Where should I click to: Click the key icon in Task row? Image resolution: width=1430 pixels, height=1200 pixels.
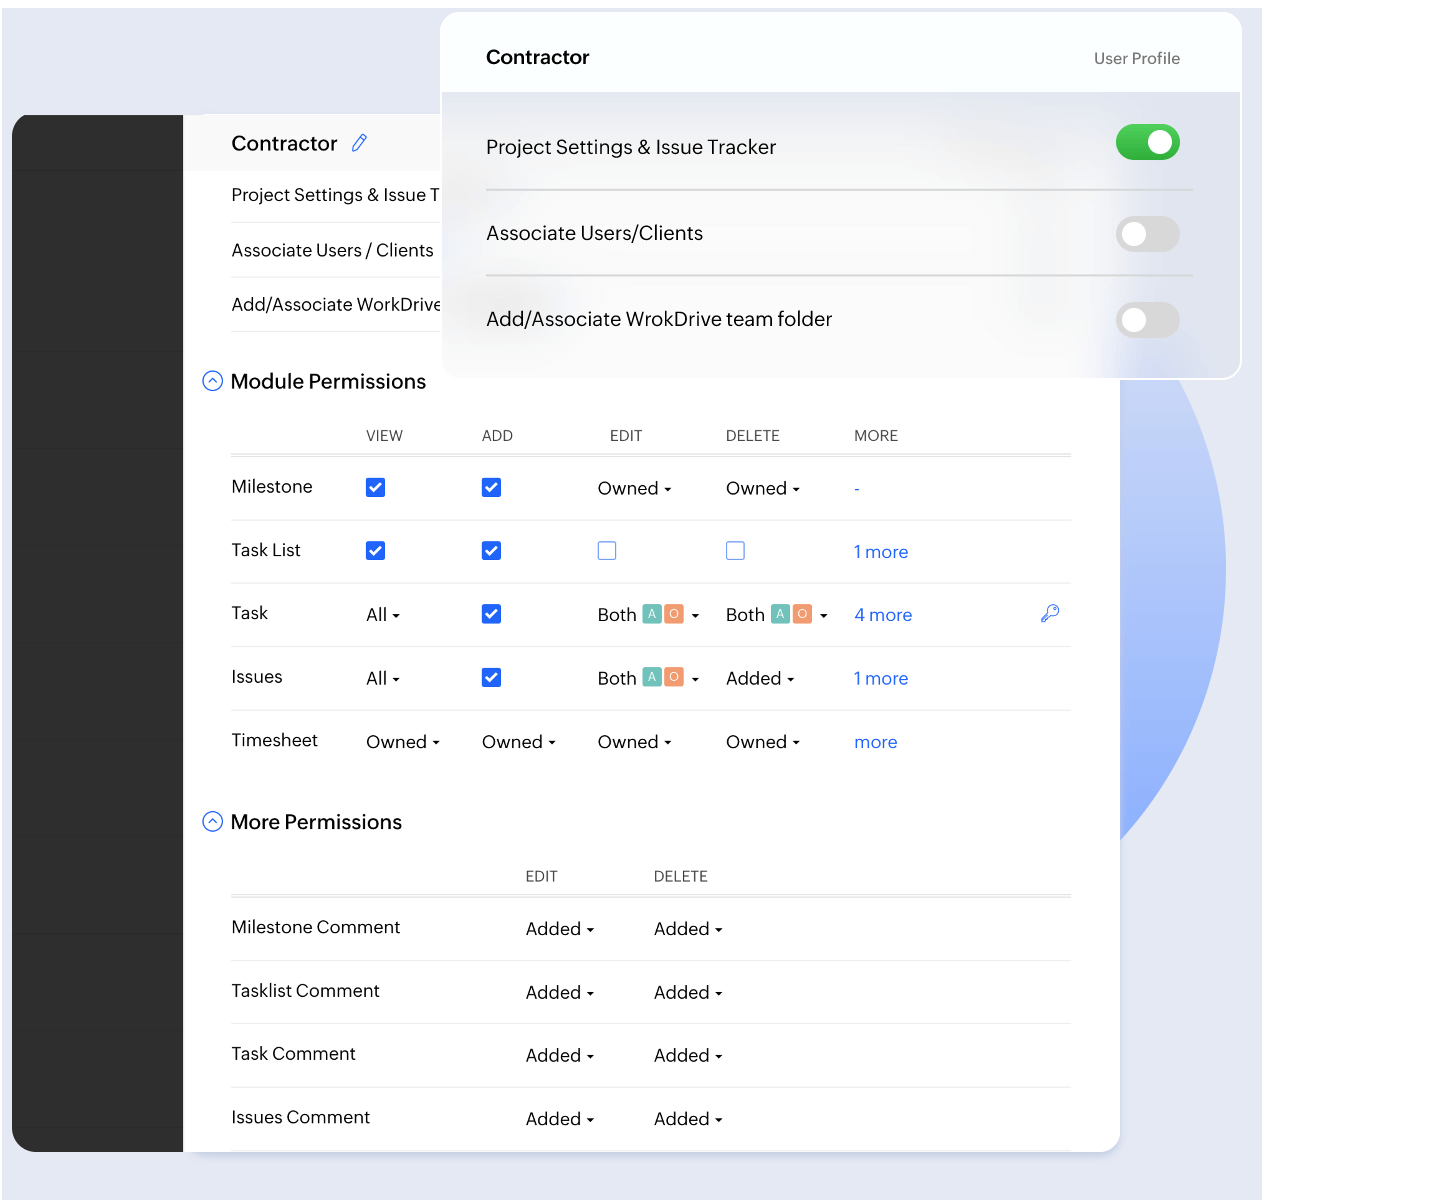point(1049,614)
